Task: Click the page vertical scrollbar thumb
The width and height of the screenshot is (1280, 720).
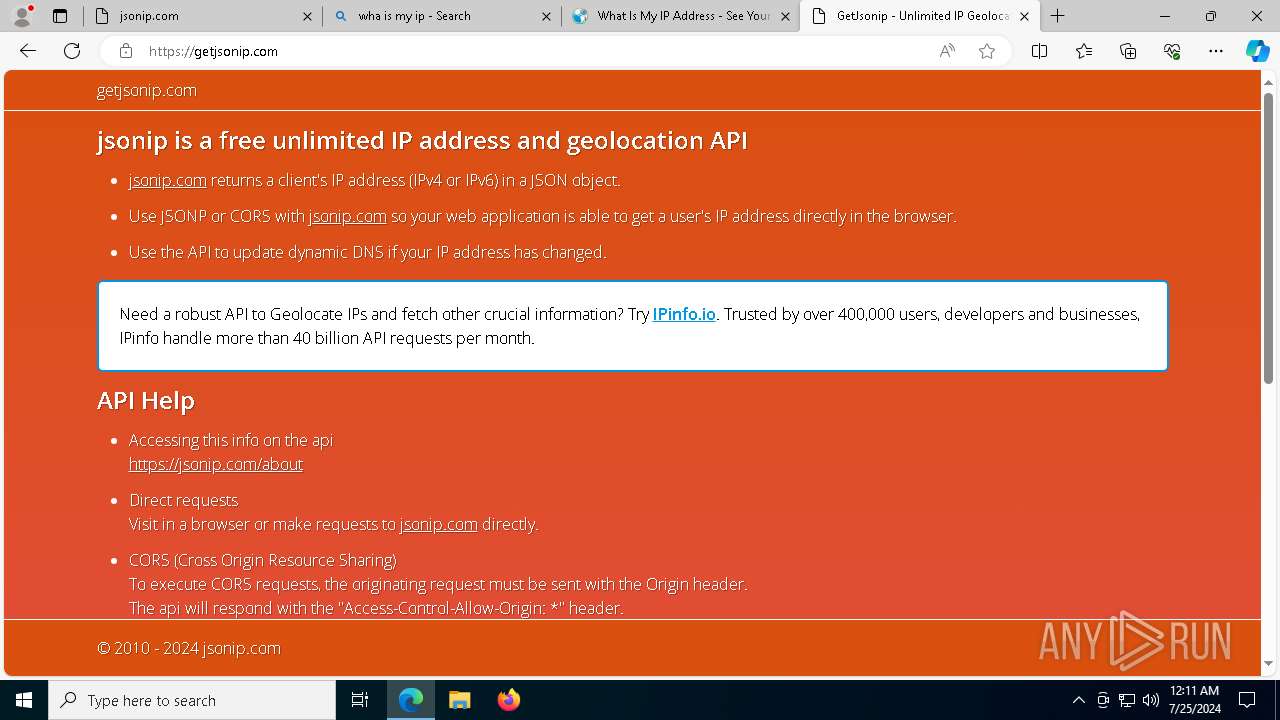Action: [1269, 238]
